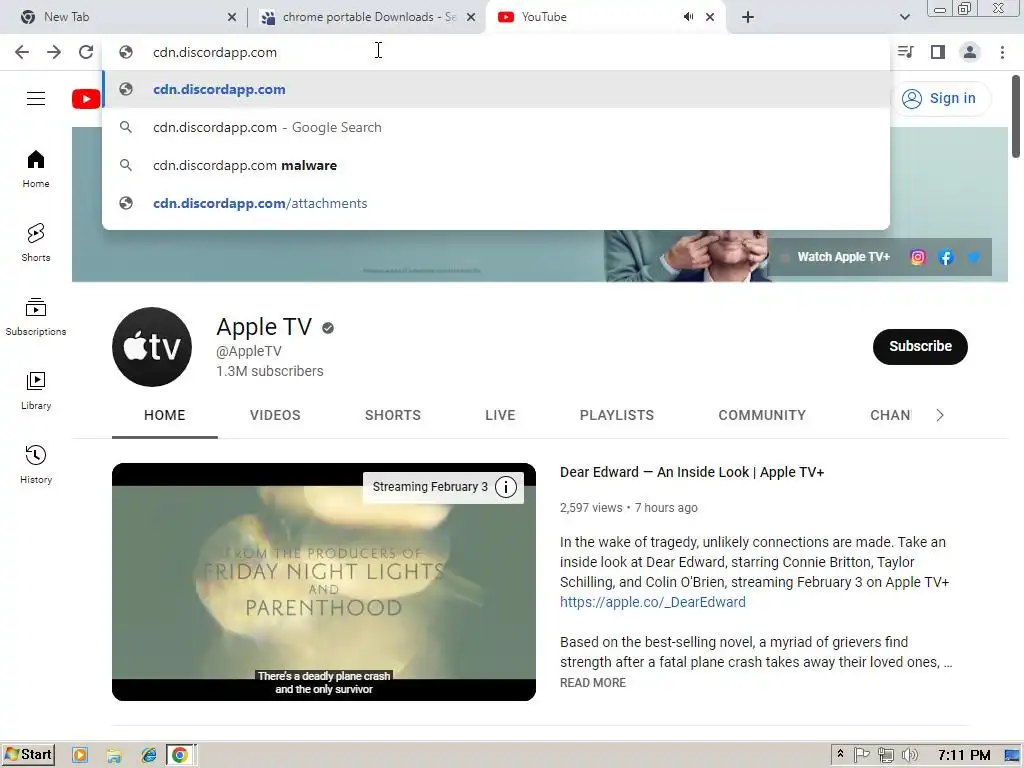Switch to the SHORTS channel tab
This screenshot has height=768, width=1024.
pos(392,415)
